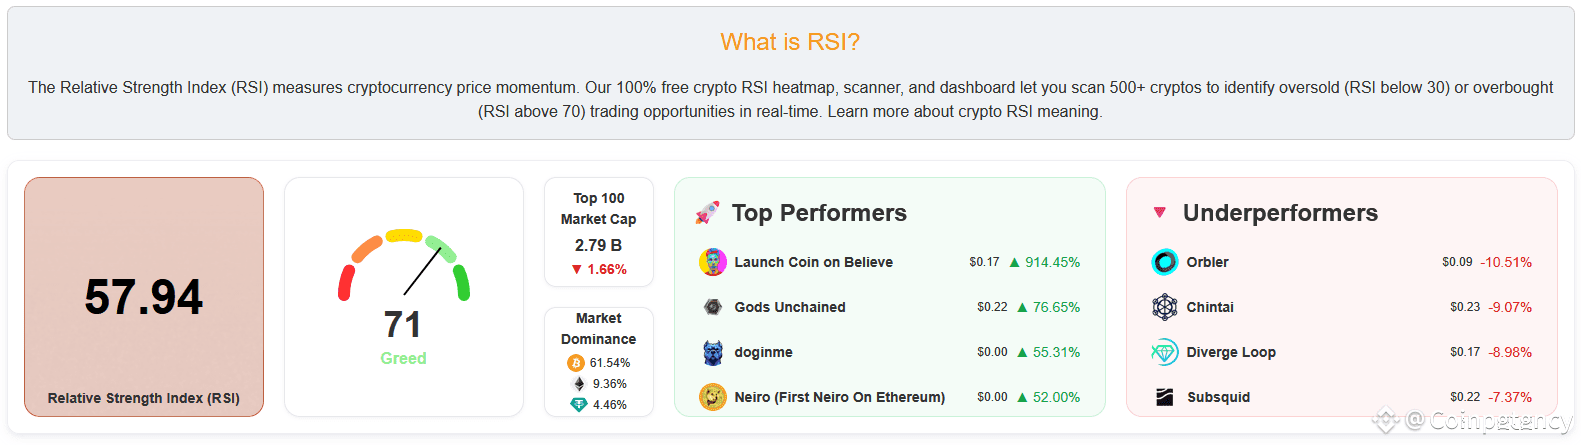Click the red Underperformers triangle icon
The image size is (1581, 445).
click(x=1160, y=212)
